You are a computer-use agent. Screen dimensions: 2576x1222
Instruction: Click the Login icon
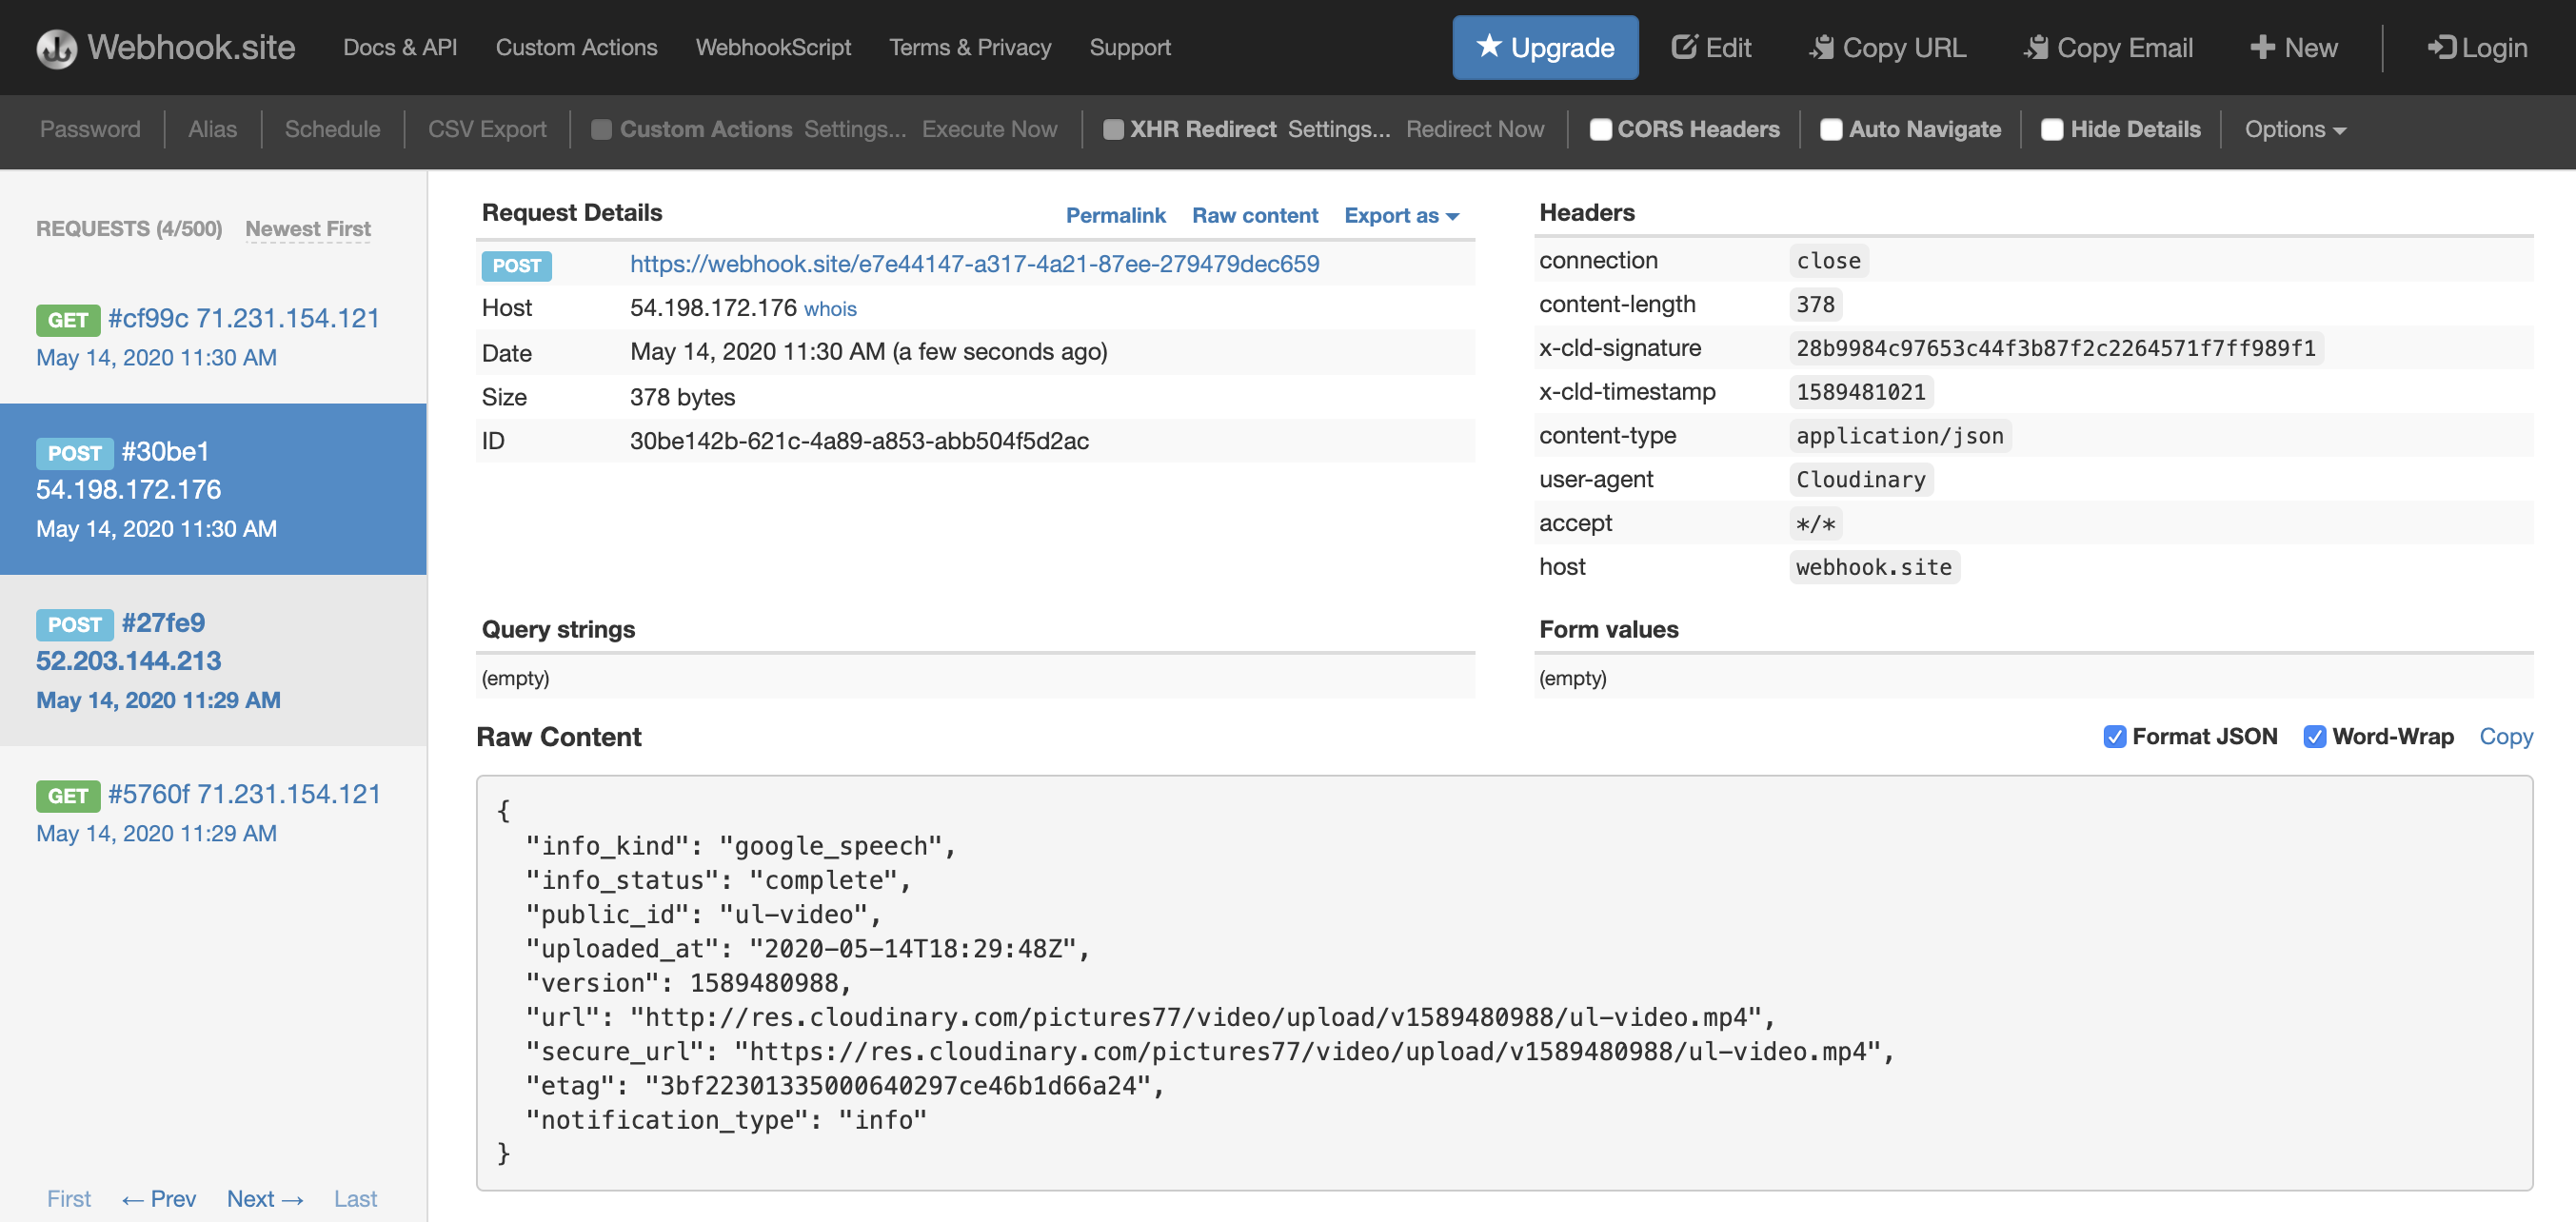[2440, 48]
